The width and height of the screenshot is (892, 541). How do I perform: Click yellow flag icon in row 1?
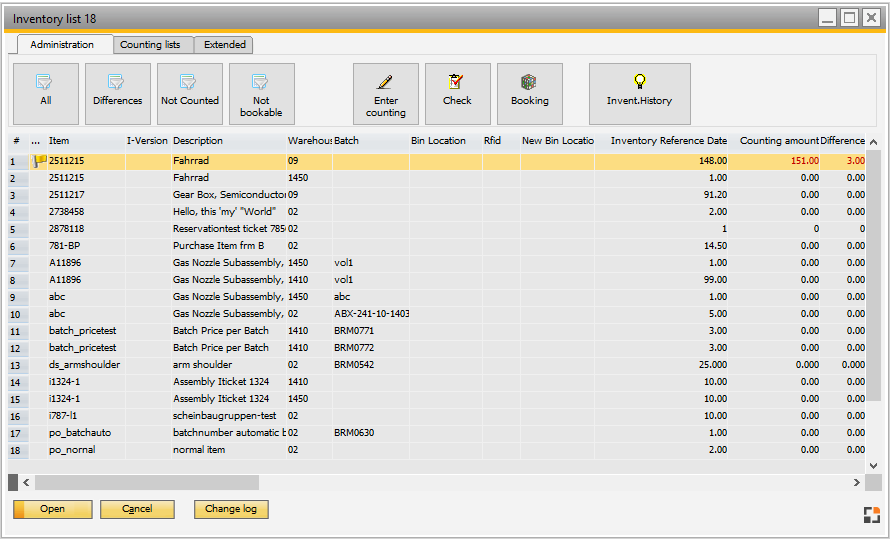tap(40, 160)
